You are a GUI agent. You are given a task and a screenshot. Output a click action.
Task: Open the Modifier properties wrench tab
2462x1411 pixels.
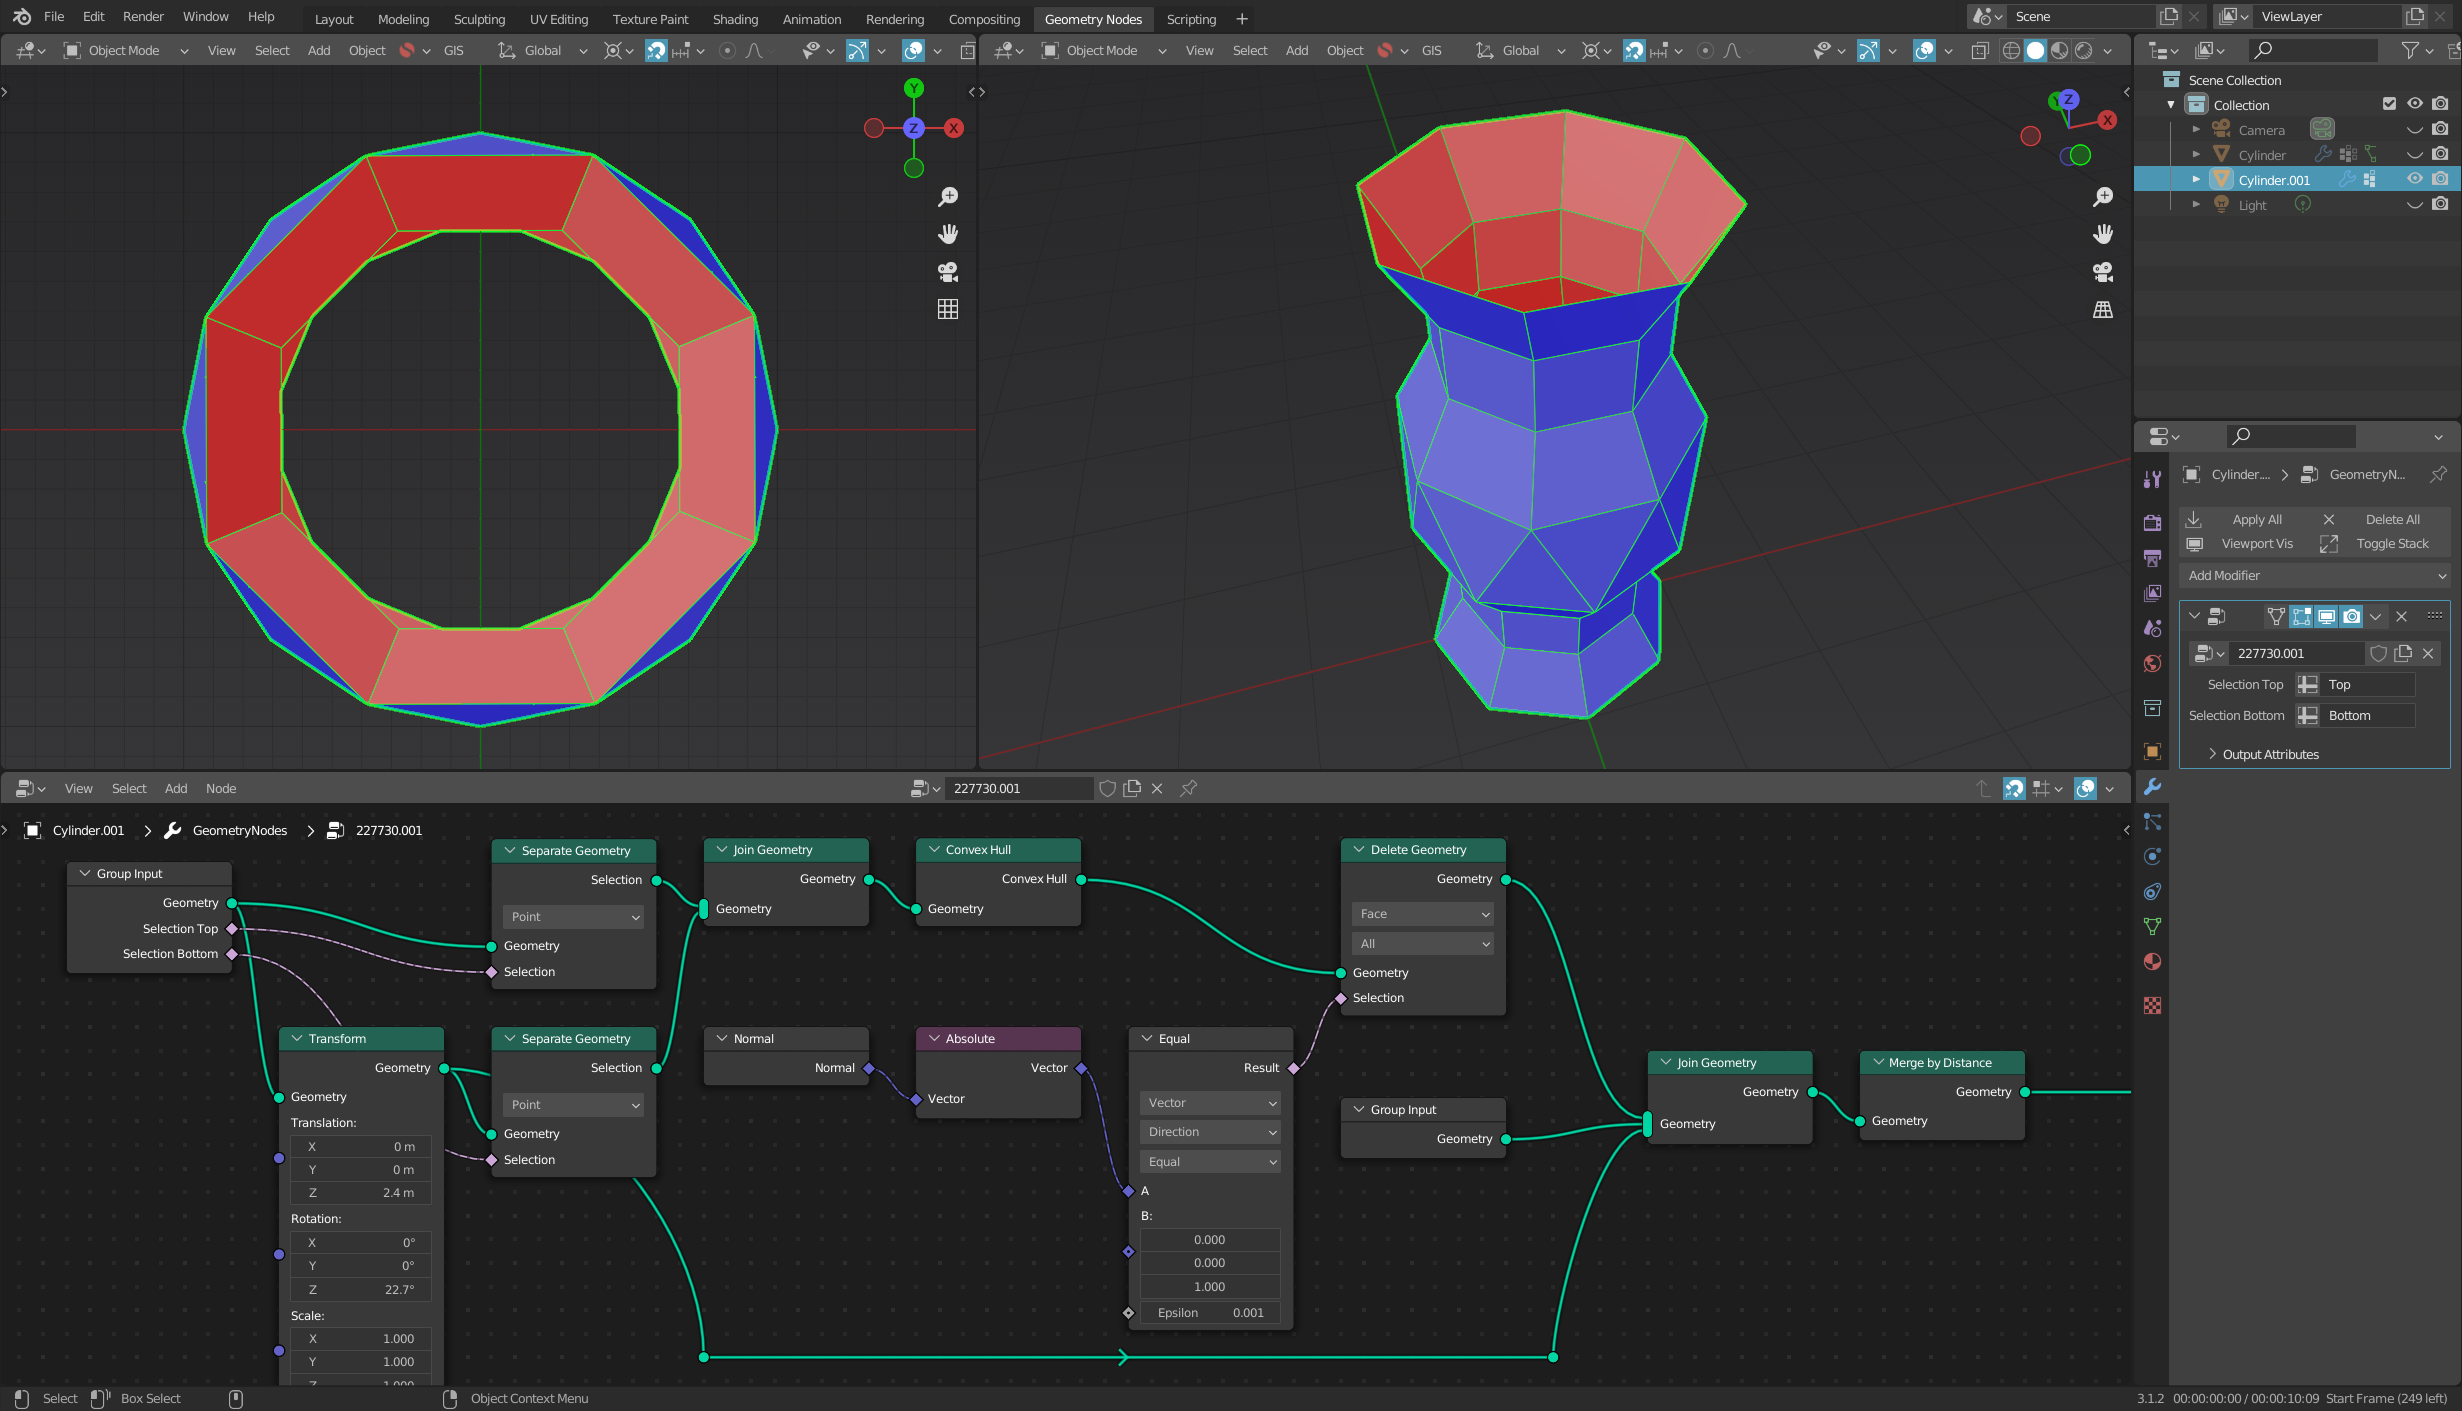2153,787
